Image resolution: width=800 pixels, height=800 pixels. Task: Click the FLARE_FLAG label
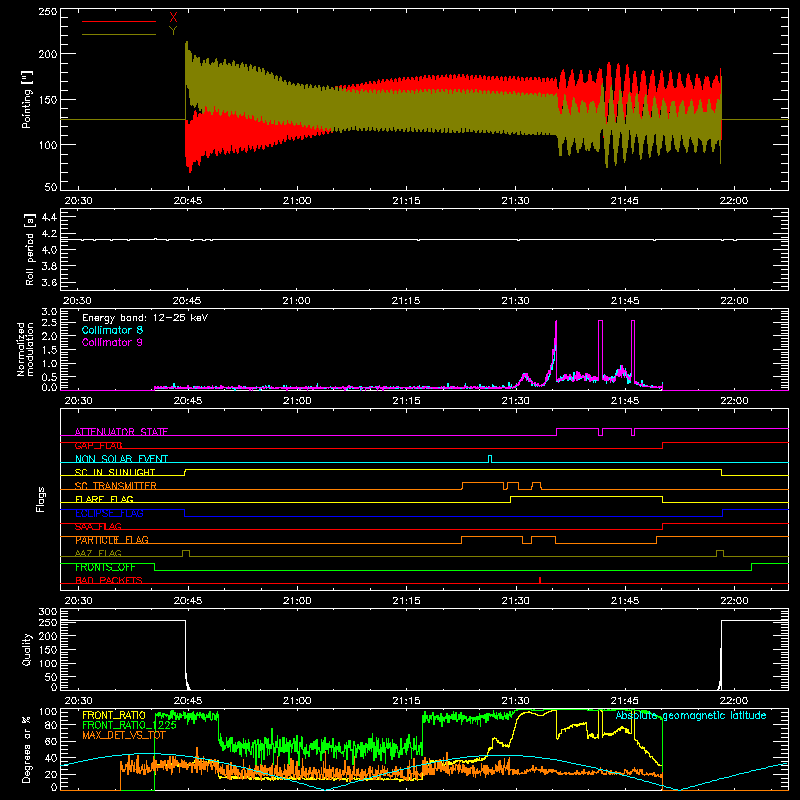104,499
